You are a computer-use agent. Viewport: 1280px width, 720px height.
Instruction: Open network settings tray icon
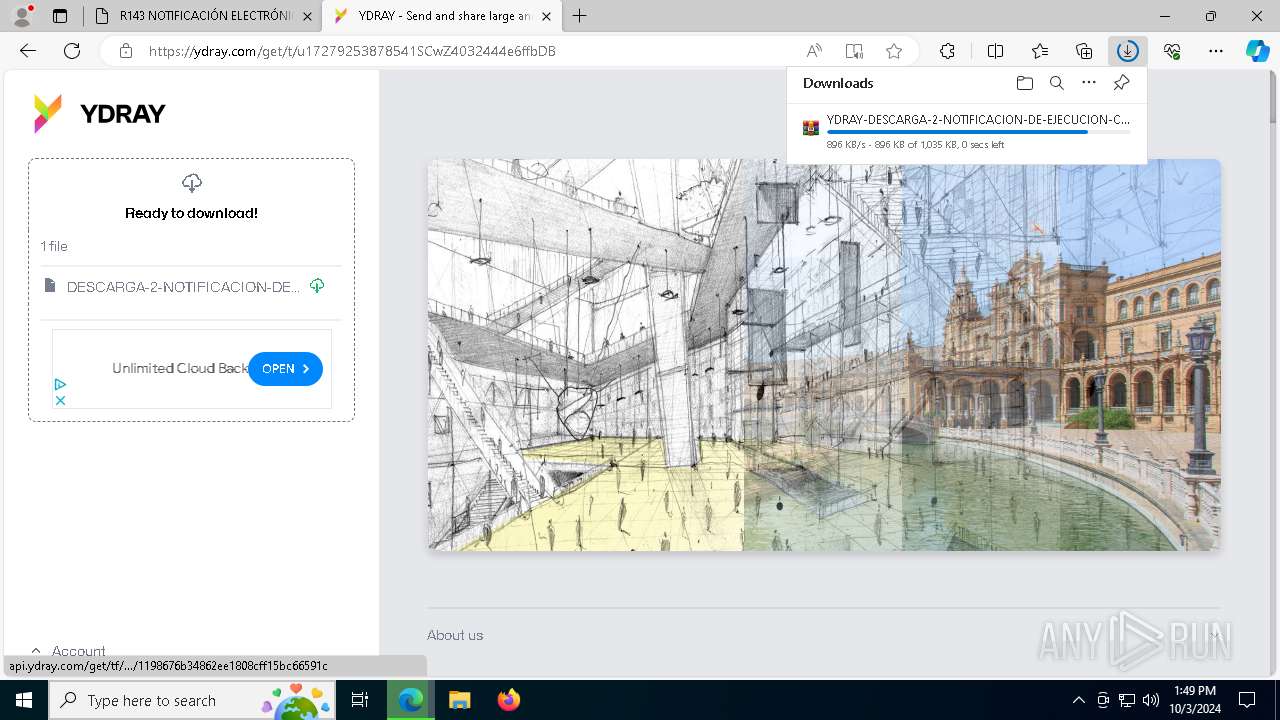(x=1127, y=700)
